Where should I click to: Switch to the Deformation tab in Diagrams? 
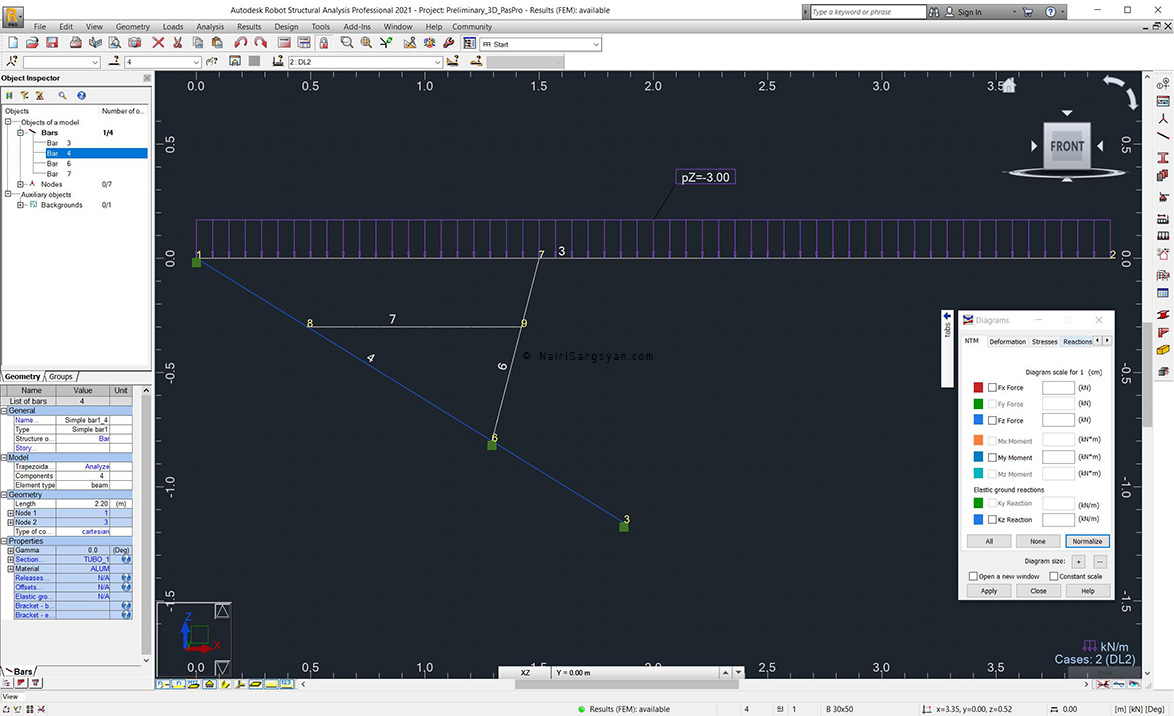click(x=1007, y=342)
